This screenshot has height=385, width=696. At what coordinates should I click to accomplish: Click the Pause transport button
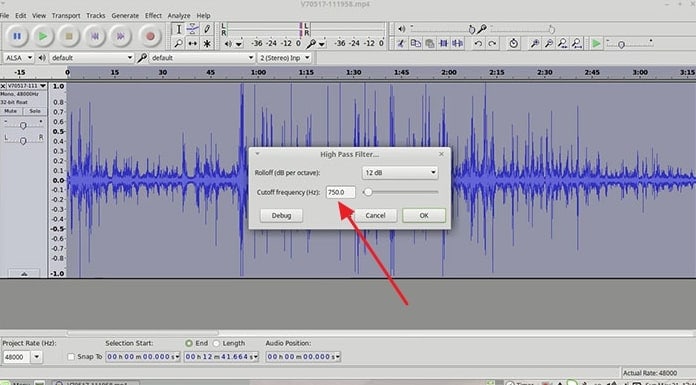click(17, 36)
